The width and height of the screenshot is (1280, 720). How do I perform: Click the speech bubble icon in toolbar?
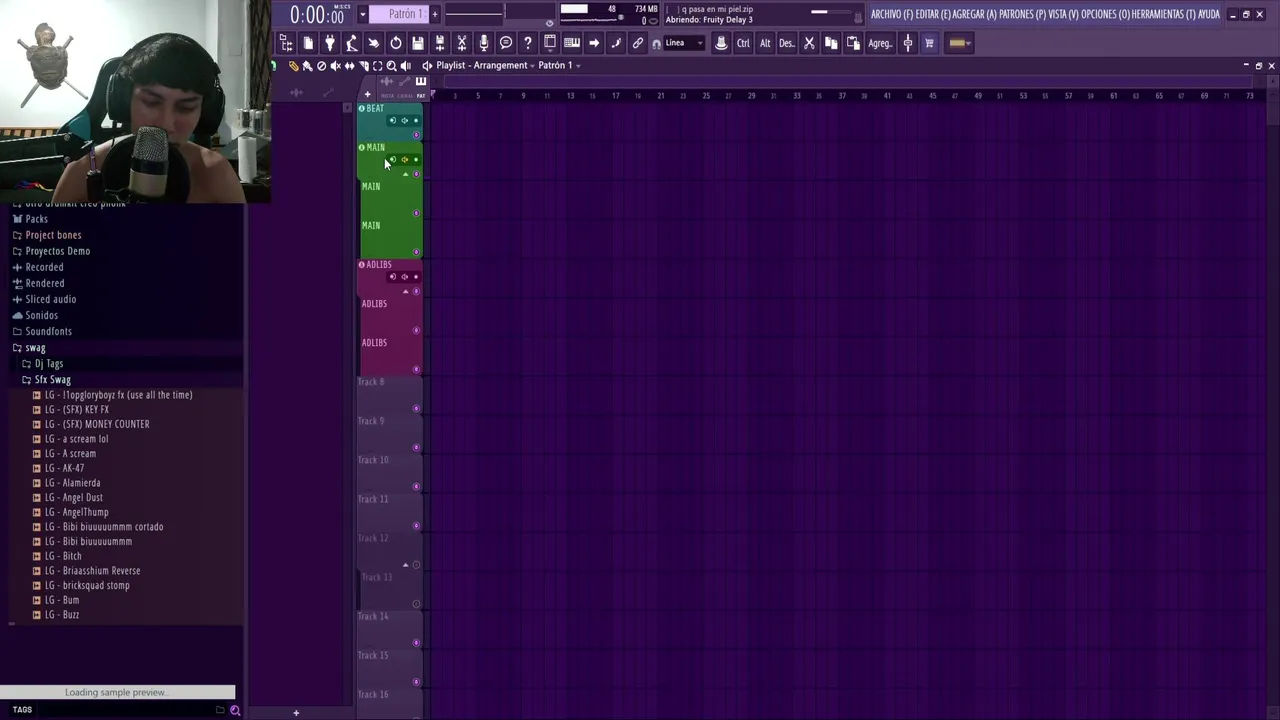point(506,43)
